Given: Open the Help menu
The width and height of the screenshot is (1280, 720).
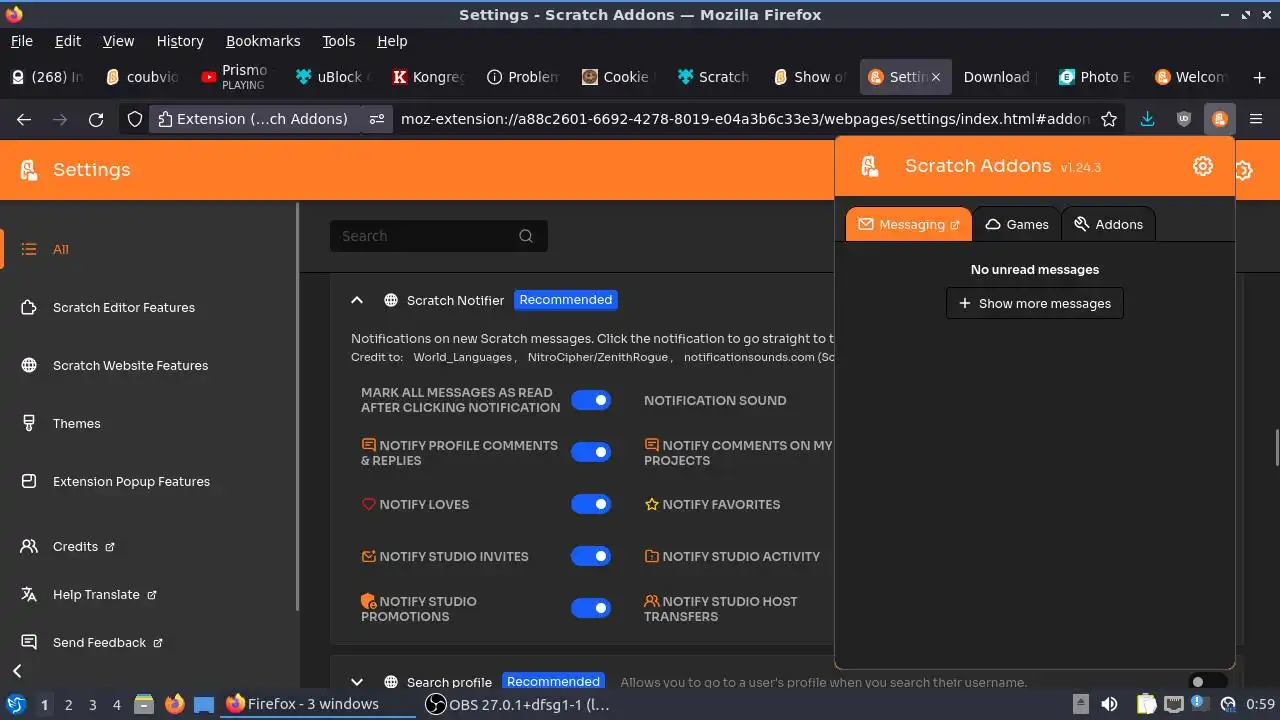Looking at the screenshot, I should (392, 41).
